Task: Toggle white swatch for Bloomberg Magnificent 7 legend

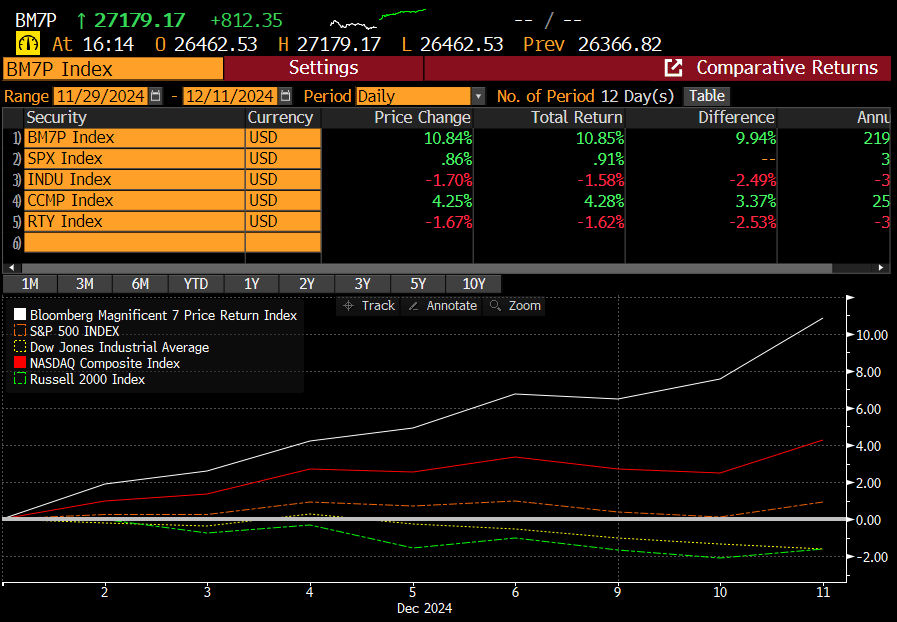Action: click(x=20, y=315)
